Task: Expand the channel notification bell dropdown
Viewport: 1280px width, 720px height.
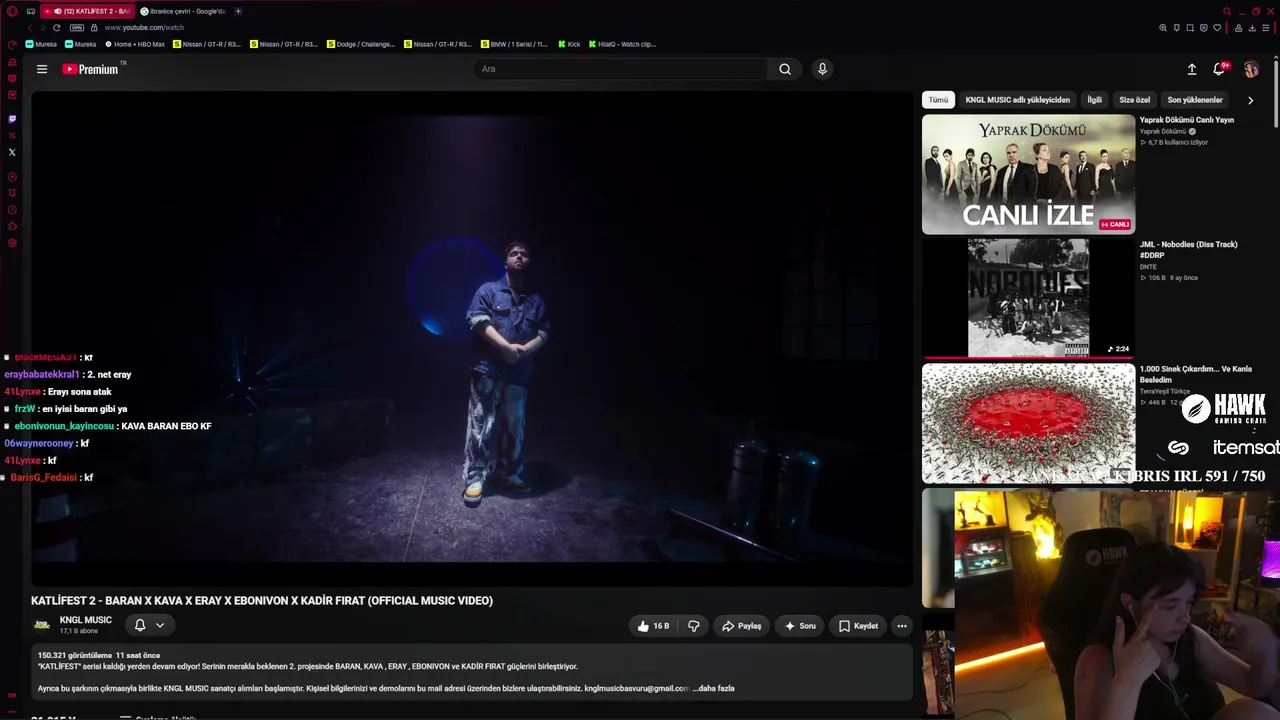Action: [150, 625]
